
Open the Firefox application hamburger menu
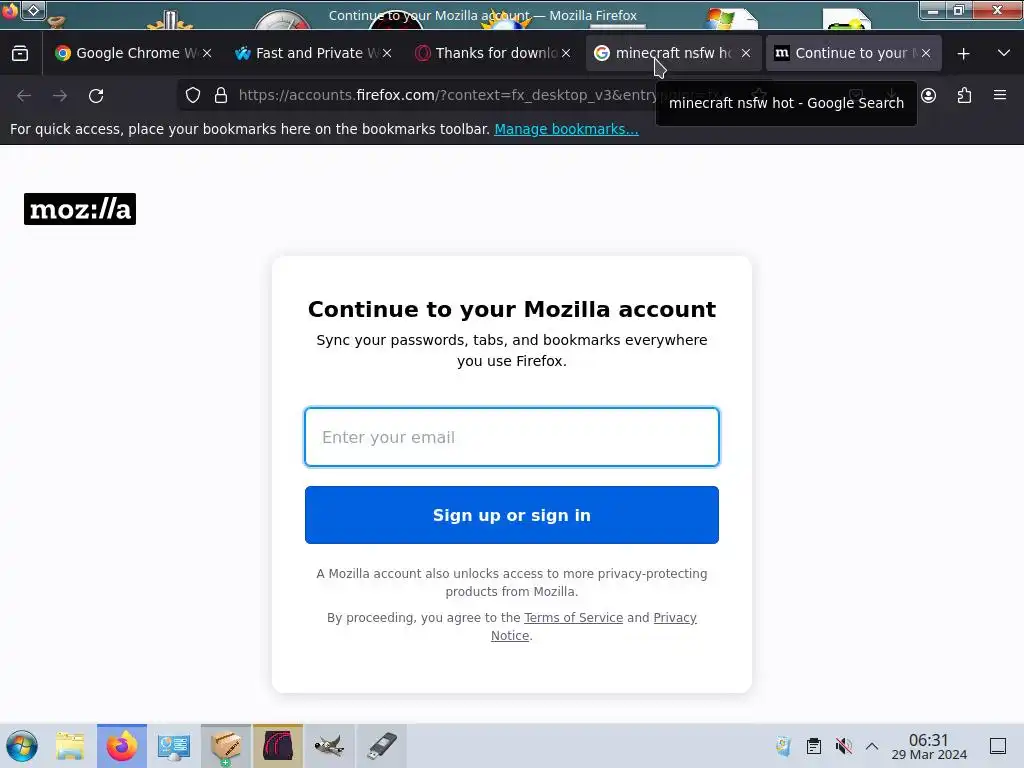1000,95
